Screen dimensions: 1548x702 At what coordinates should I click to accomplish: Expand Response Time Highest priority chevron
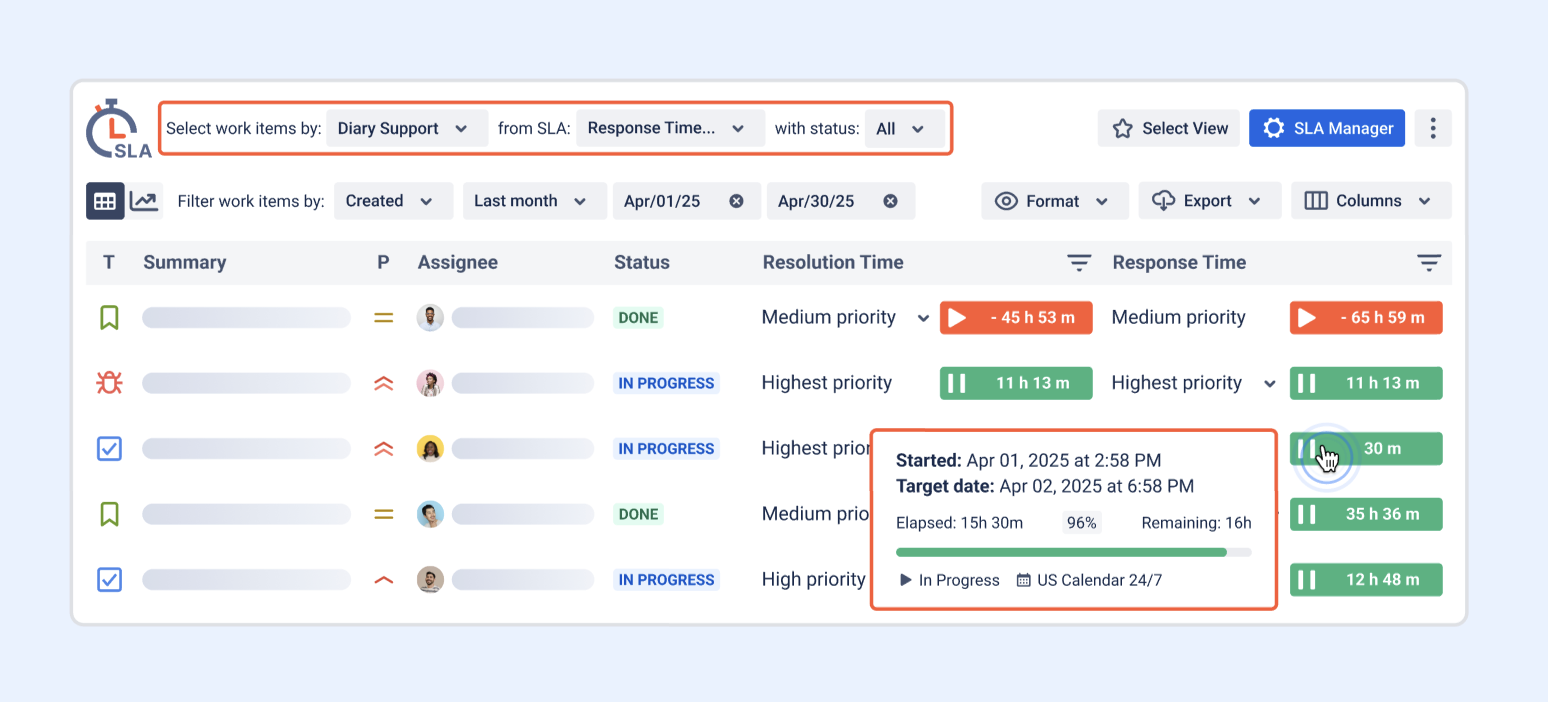1269,384
